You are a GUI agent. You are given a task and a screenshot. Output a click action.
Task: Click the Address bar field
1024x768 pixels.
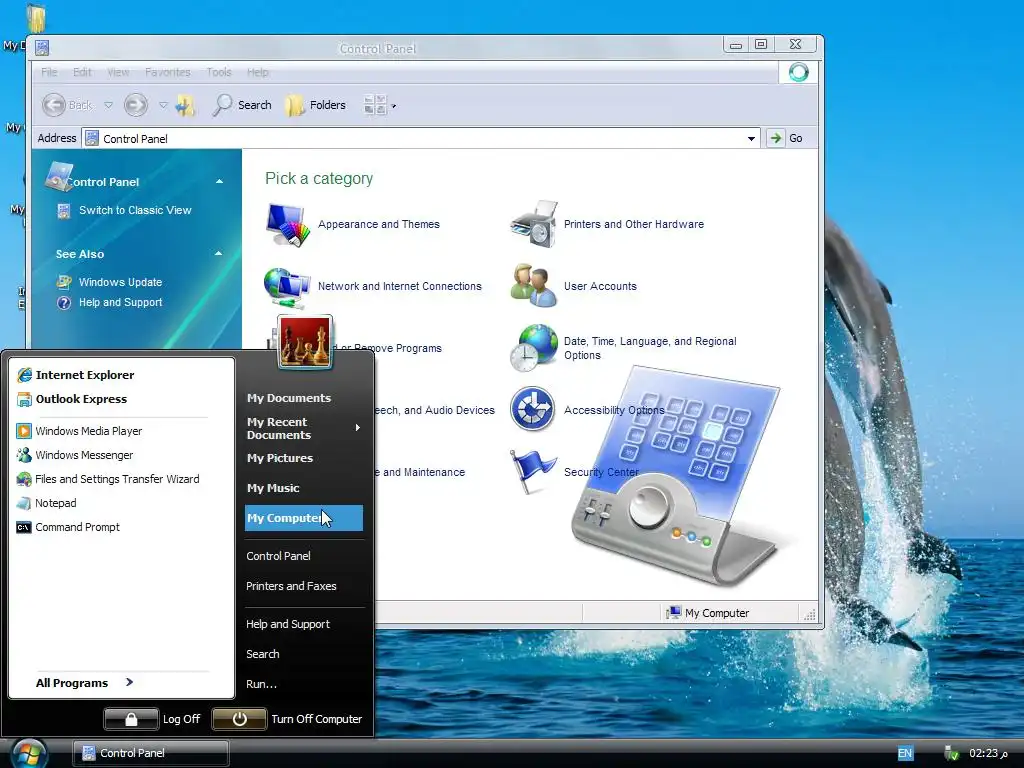tap(421, 138)
